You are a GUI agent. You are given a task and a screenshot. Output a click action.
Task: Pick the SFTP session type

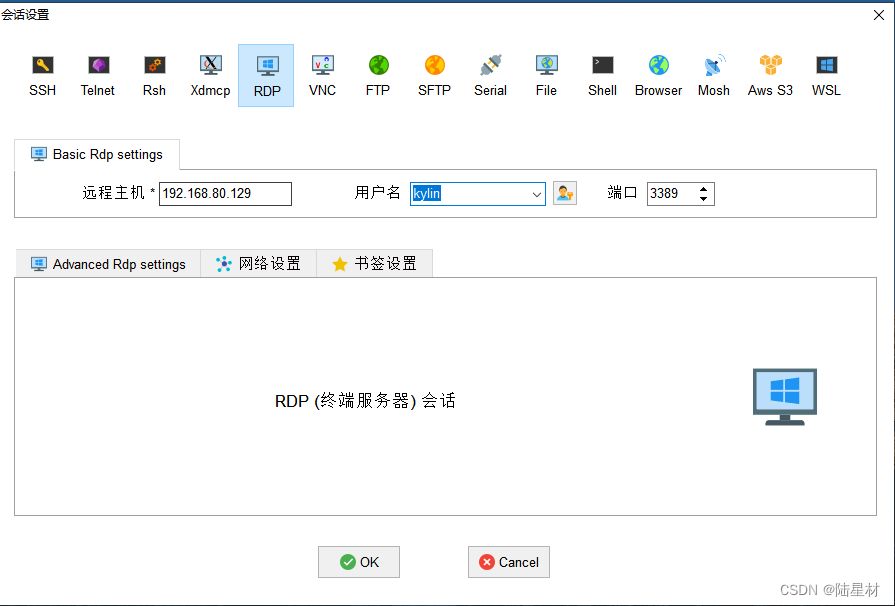point(434,76)
